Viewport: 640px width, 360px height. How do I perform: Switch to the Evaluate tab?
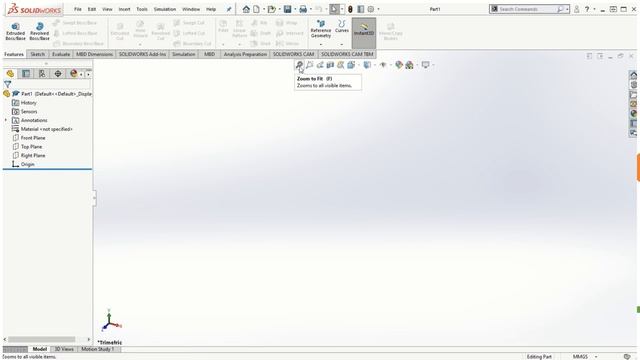coord(61,54)
